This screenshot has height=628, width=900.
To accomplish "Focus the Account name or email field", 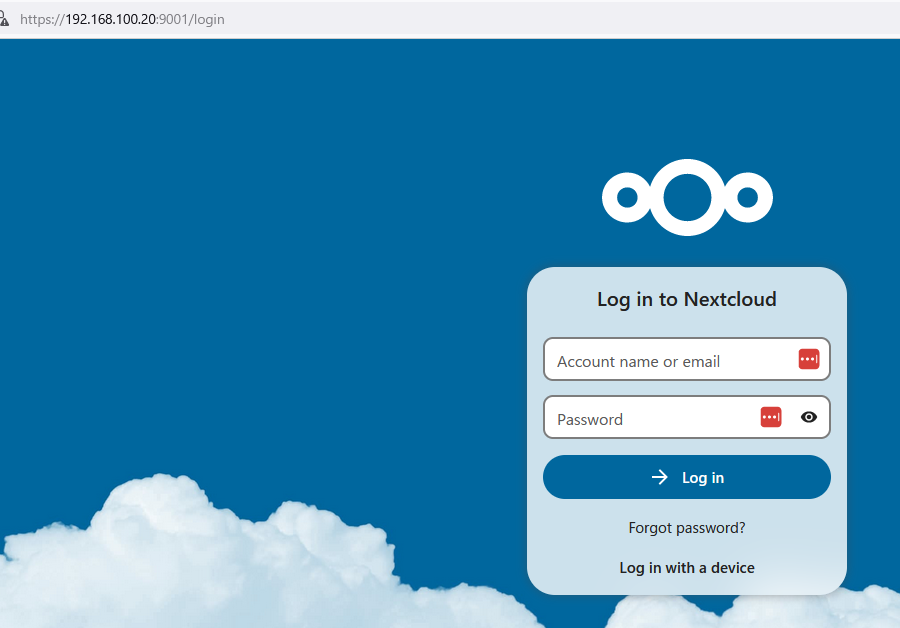I will 687,359.
